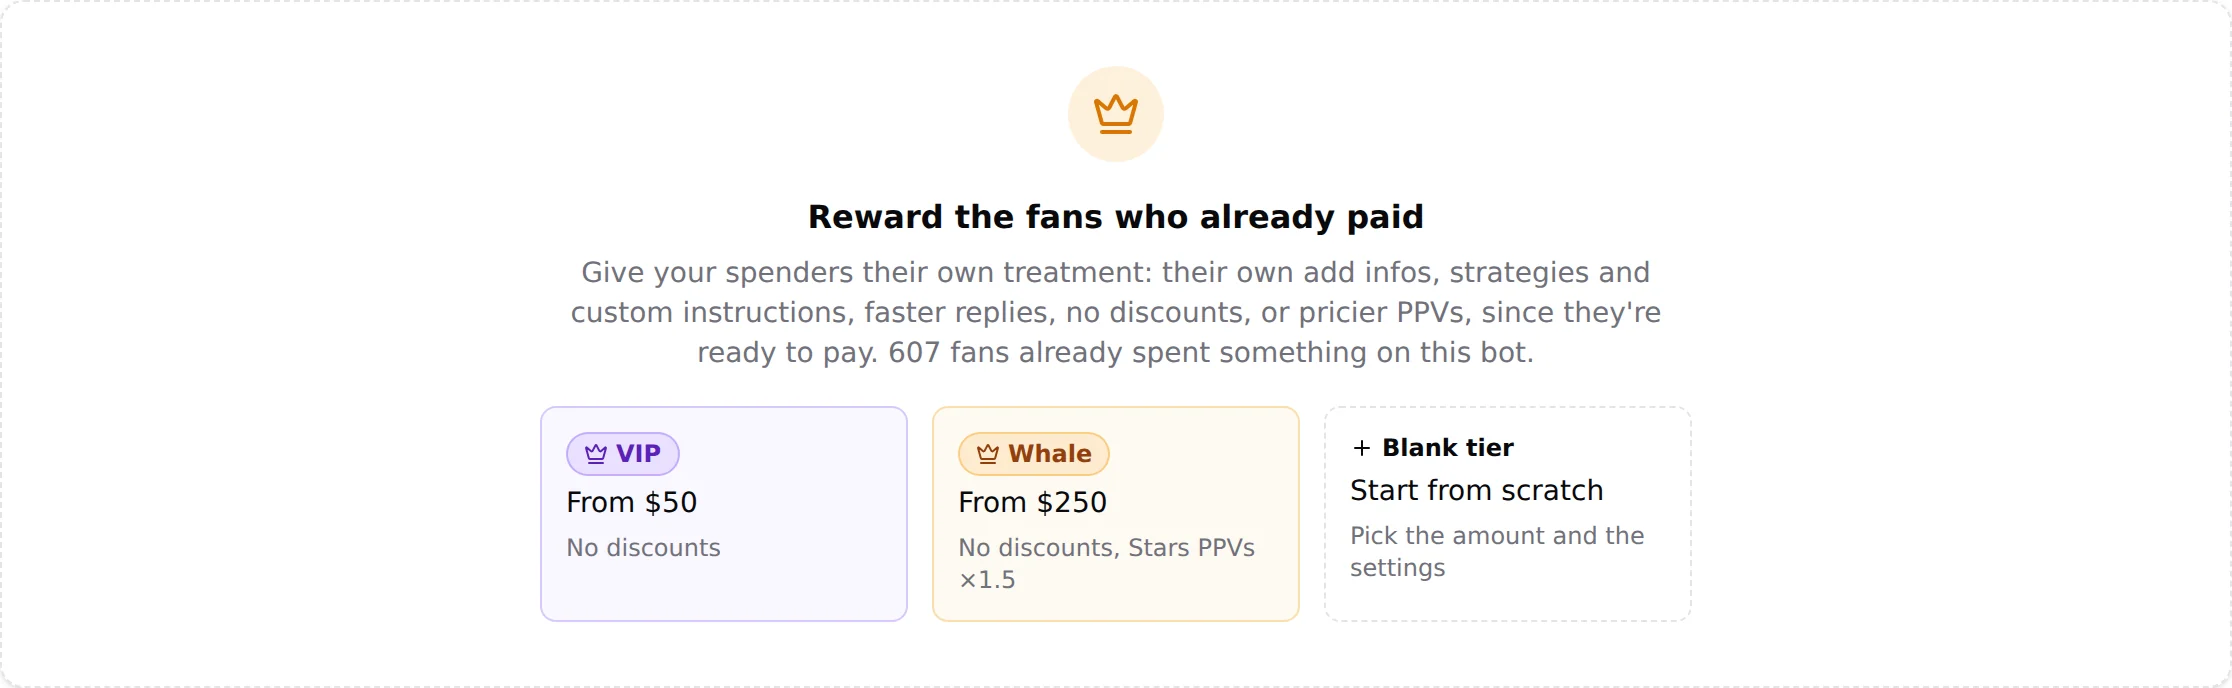Choose the Whale preset tier card
This screenshot has height=688, width=2232.
[x=1116, y=514]
